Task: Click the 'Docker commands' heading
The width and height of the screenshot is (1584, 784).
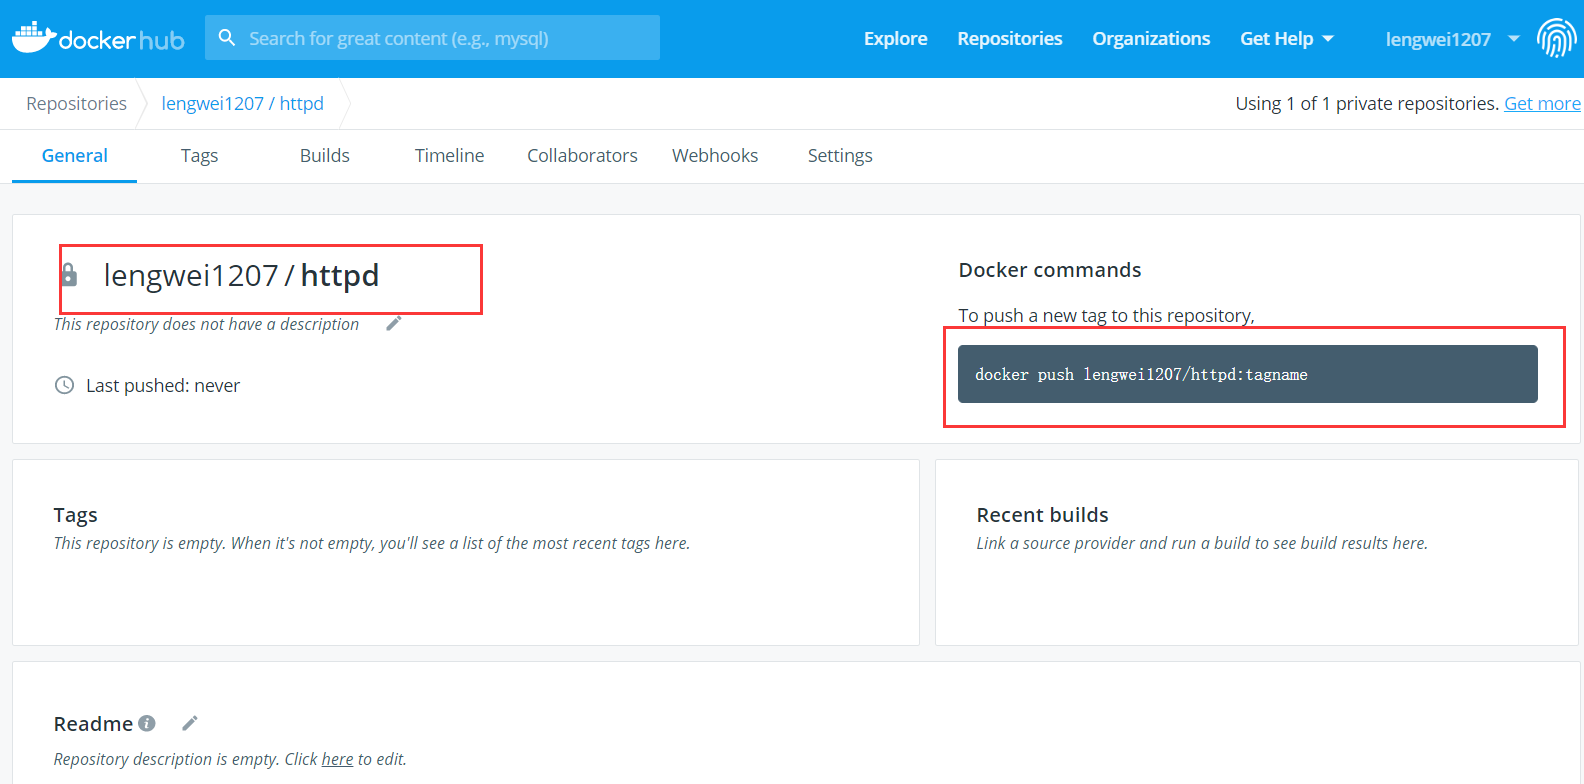Action: click(1050, 270)
